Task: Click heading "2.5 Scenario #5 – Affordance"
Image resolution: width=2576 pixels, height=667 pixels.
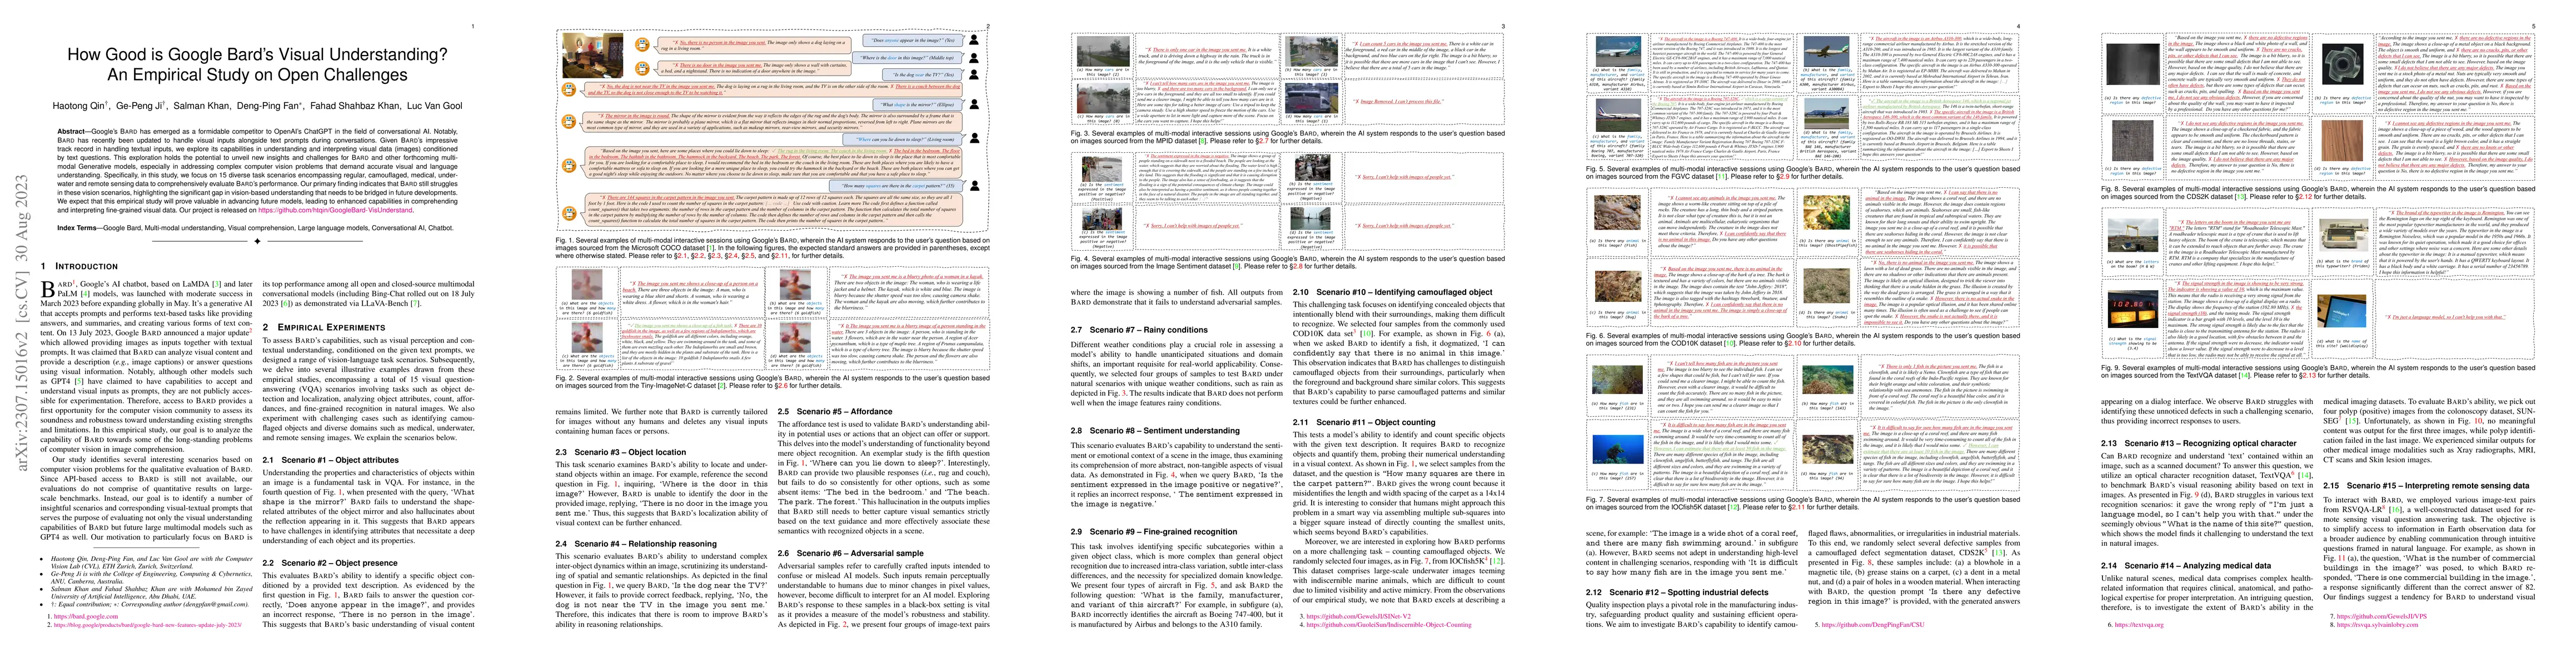Action: click(x=835, y=411)
